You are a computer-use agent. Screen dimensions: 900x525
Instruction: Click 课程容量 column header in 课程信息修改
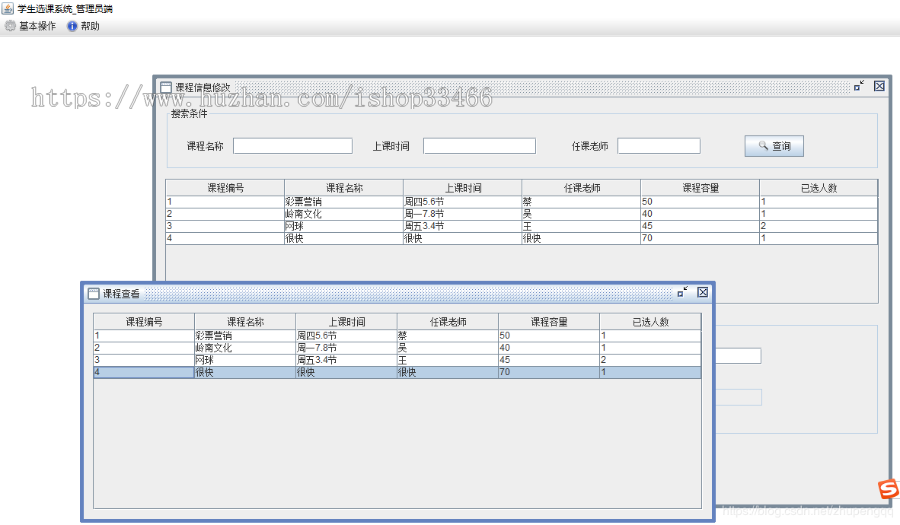pos(700,188)
